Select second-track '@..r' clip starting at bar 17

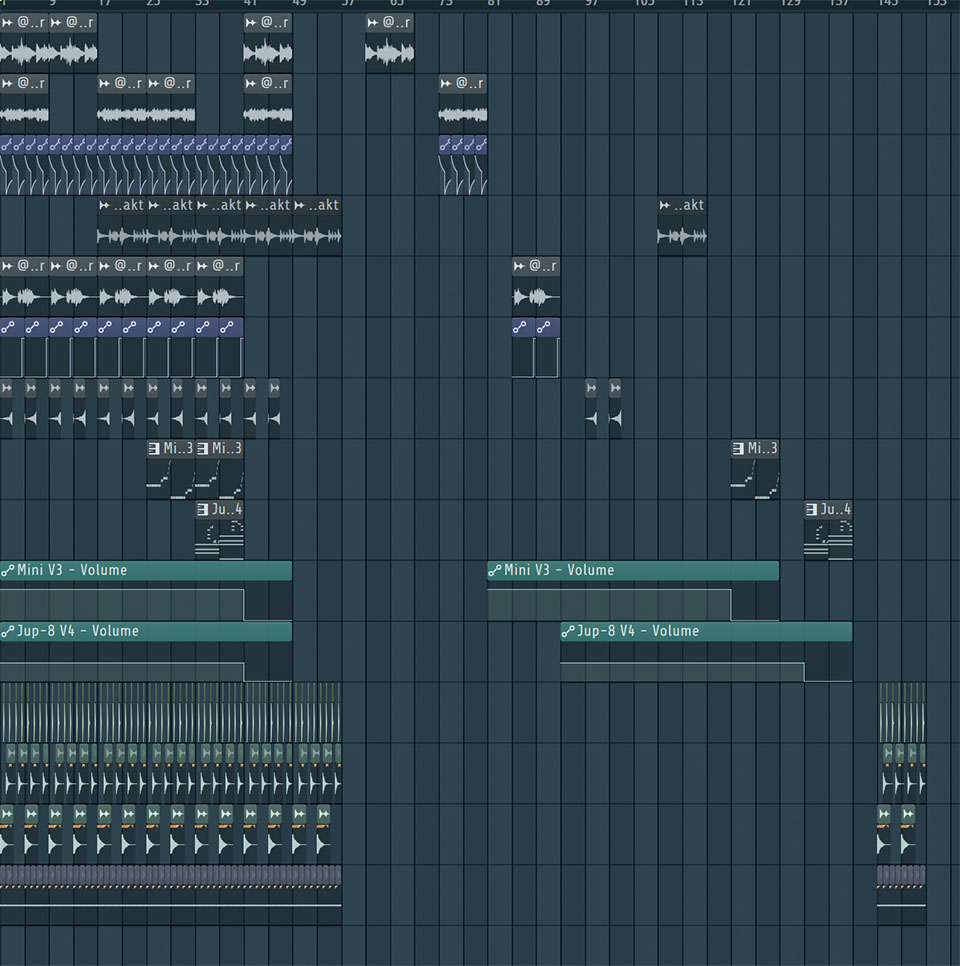pos(122,104)
